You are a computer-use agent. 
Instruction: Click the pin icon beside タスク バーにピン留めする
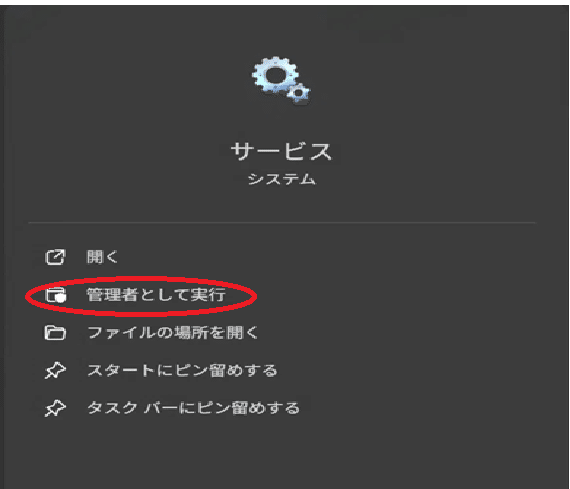pyautogui.click(x=55, y=408)
